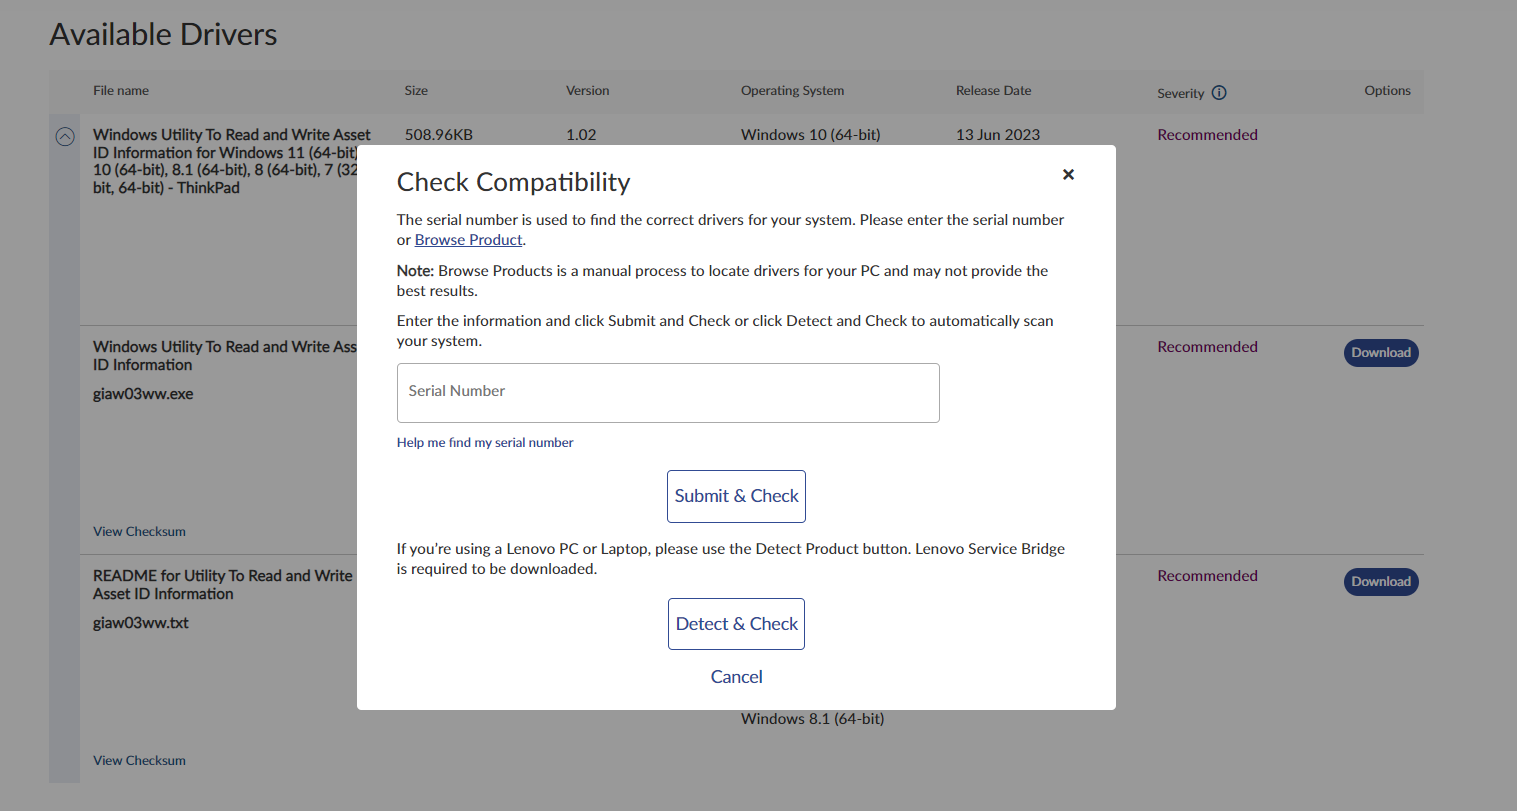Download the giaw03ww.exe file
1517x811 pixels.
pyautogui.click(x=1381, y=353)
